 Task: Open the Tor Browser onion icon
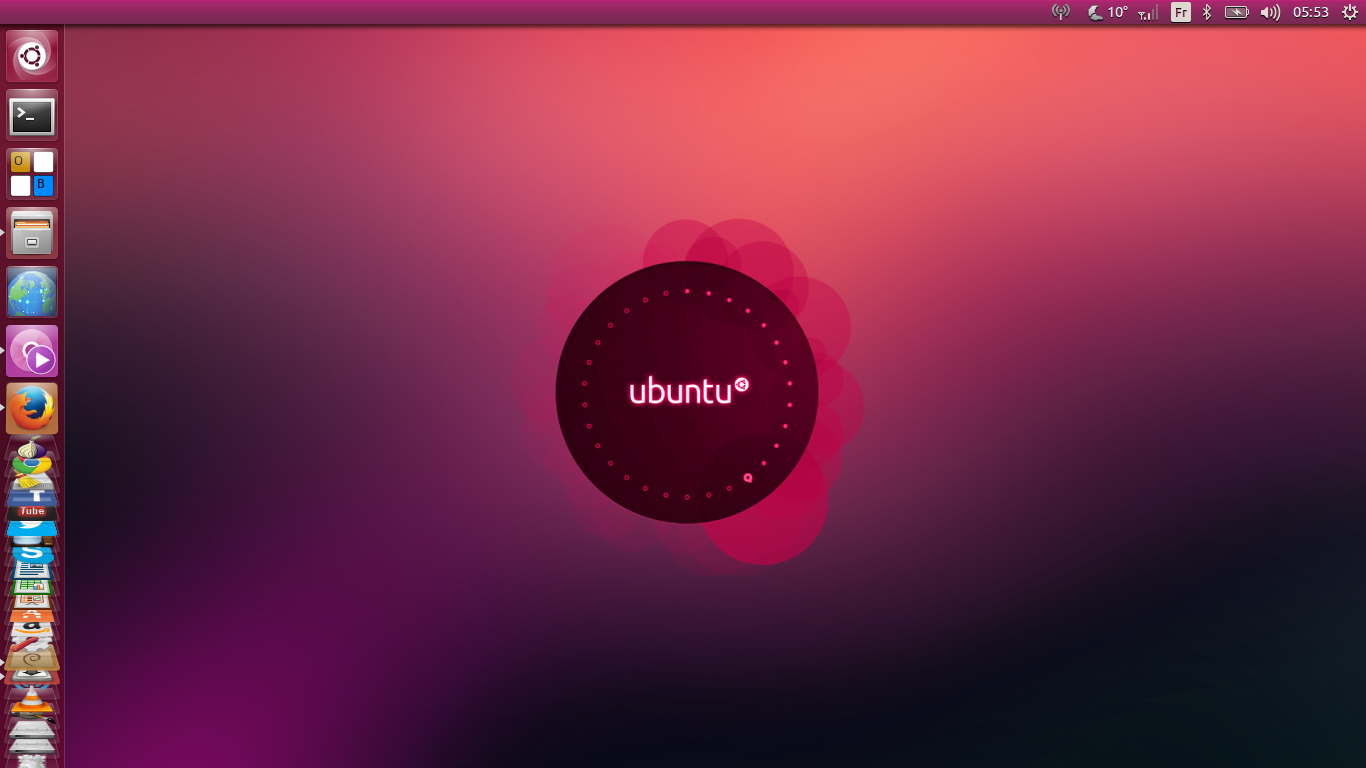click(x=32, y=449)
